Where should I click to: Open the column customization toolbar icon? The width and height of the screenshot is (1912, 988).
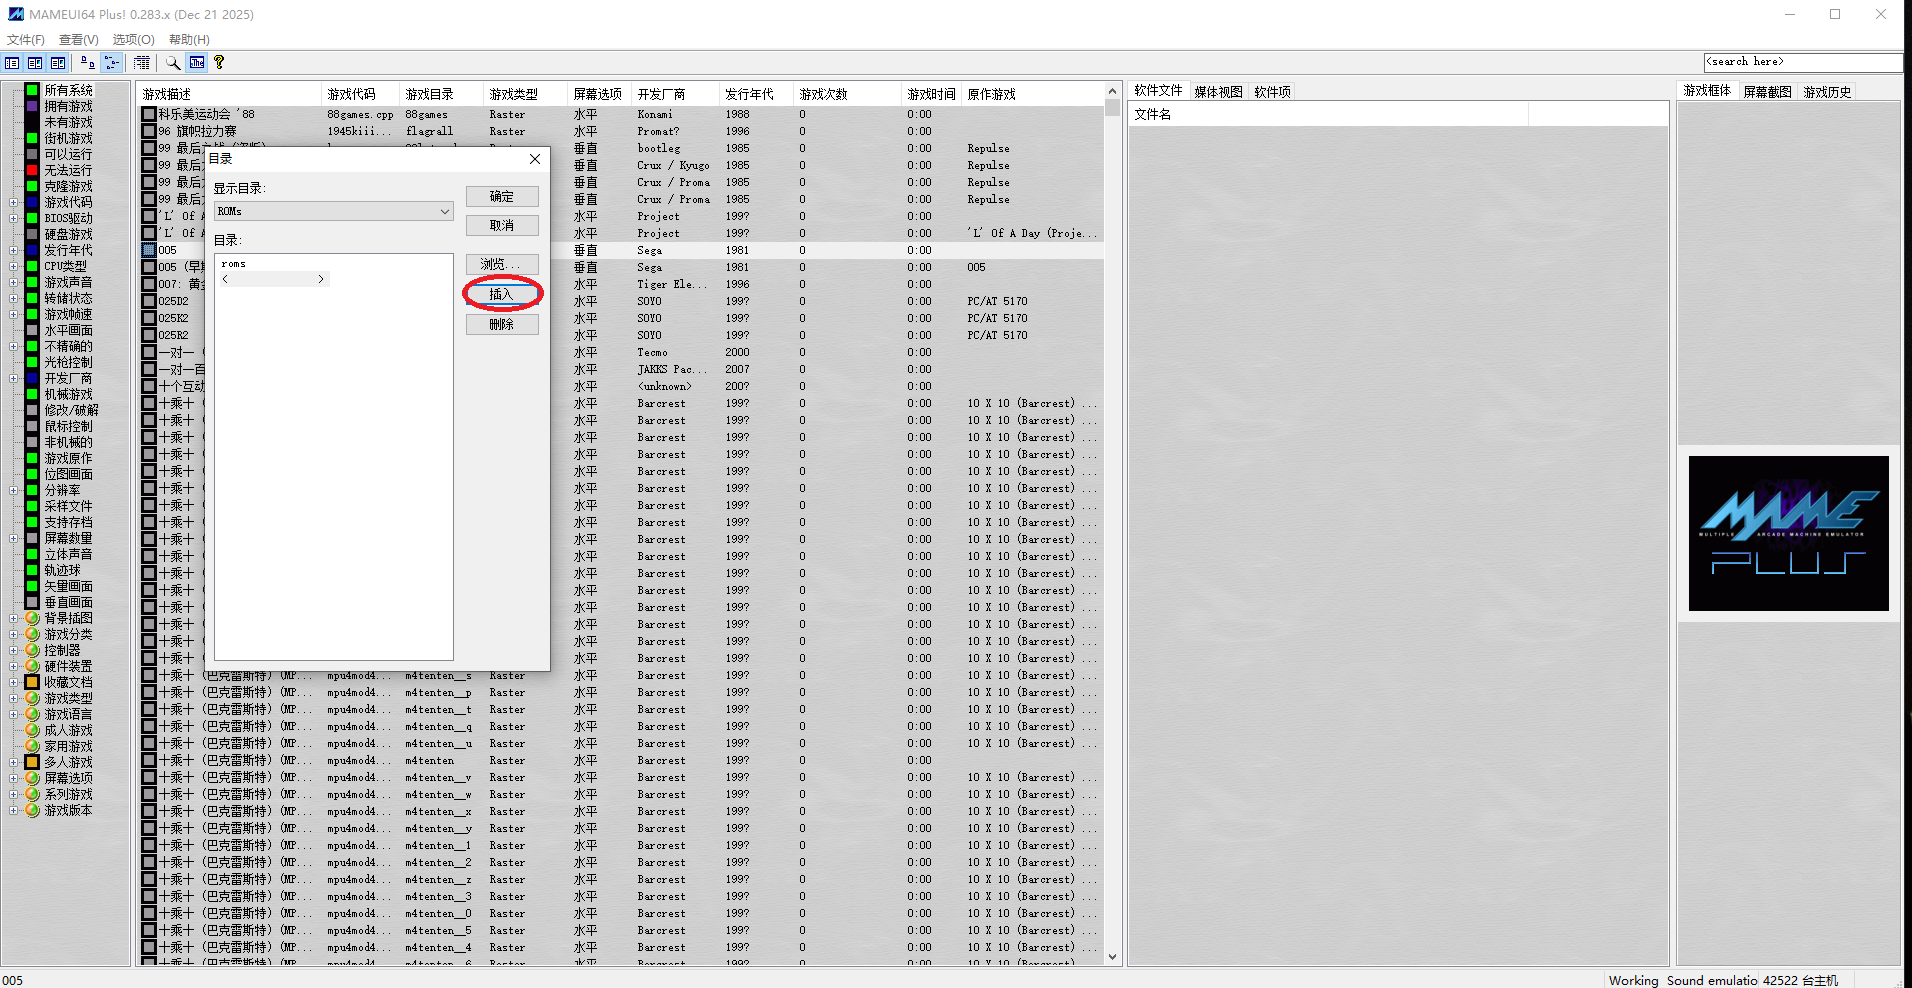click(142, 62)
